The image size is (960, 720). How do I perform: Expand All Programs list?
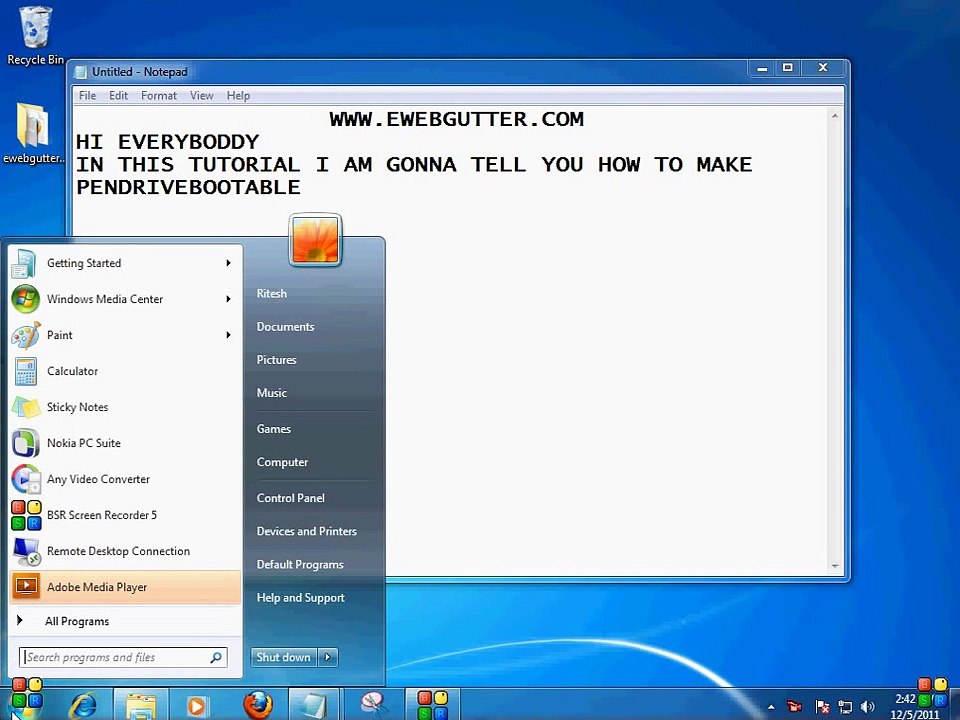(x=125, y=621)
